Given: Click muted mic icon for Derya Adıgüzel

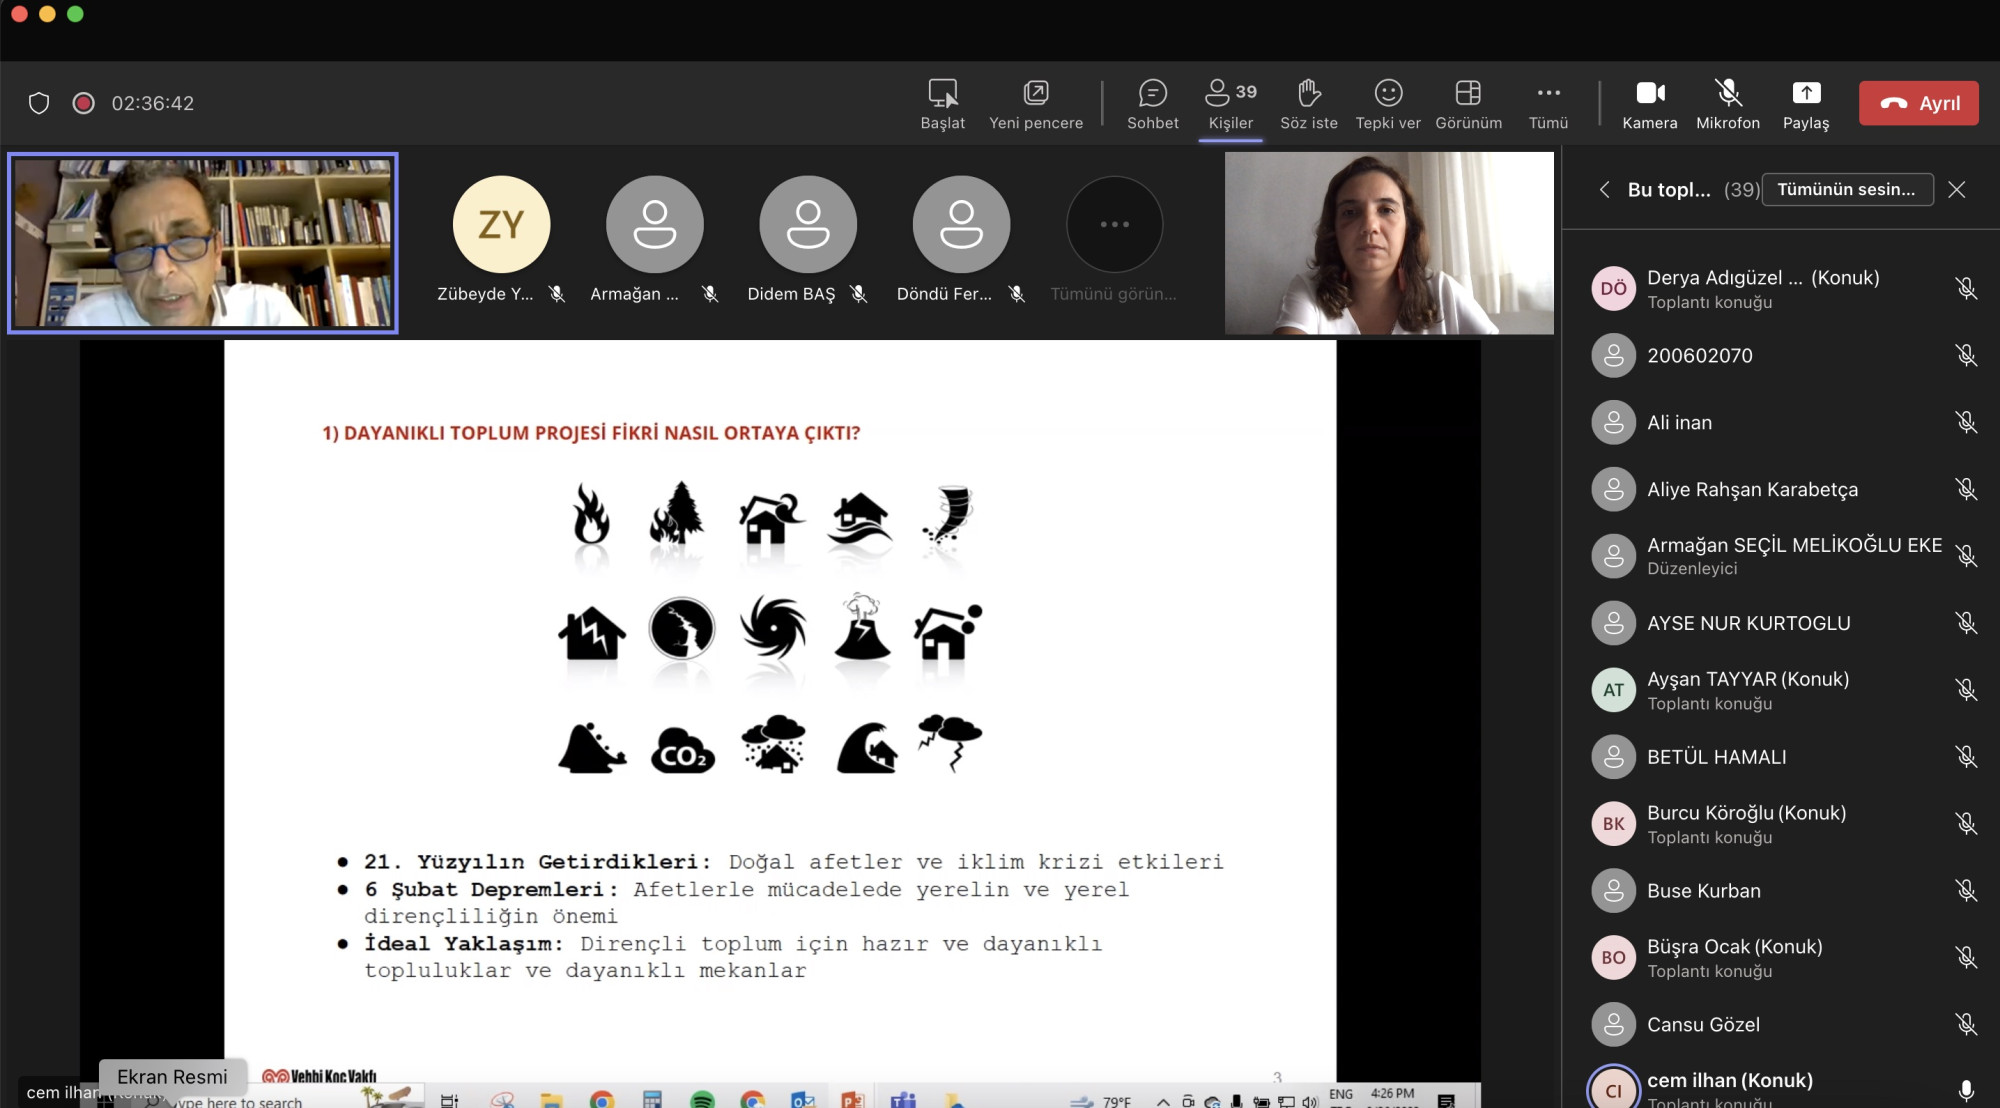Looking at the screenshot, I should click(x=1966, y=289).
